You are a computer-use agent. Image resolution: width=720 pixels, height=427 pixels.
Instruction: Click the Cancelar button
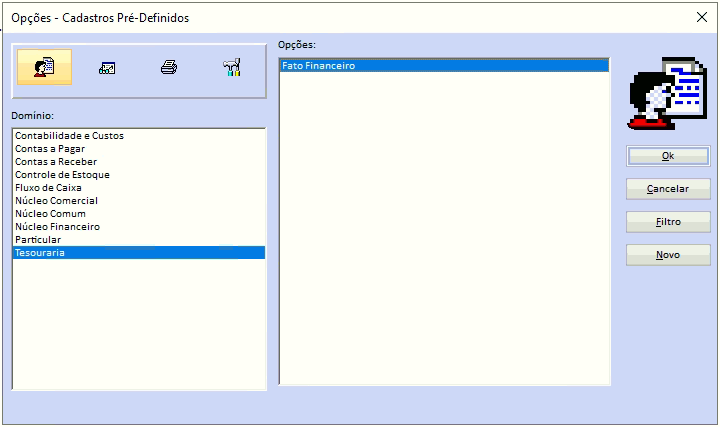click(x=668, y=189)
